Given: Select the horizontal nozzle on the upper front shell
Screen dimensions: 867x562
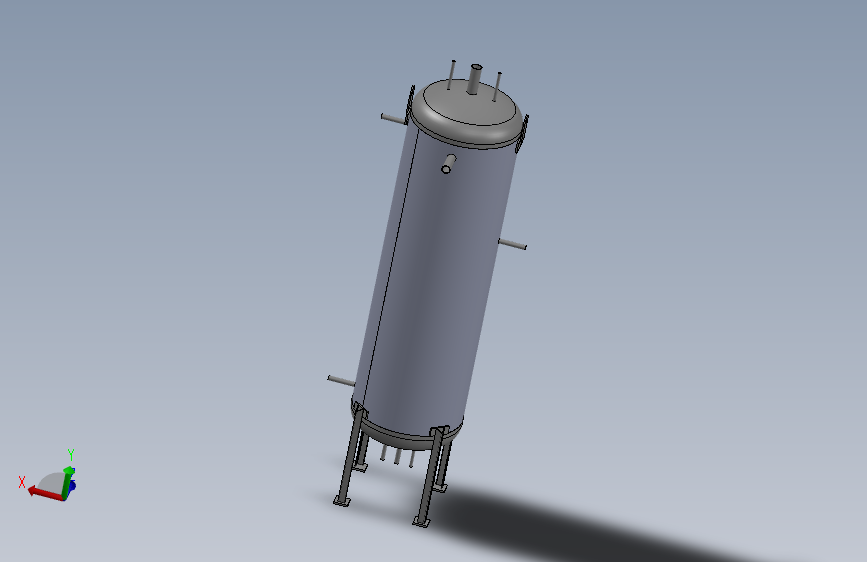Looking at the screenshot, I should (x=448, y=164).
